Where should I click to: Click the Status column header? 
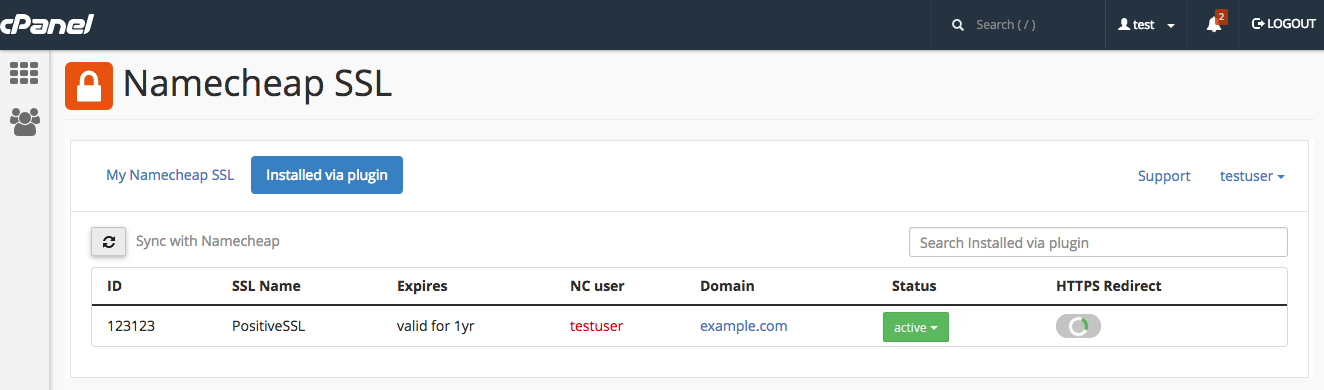(x=914, y=286)
